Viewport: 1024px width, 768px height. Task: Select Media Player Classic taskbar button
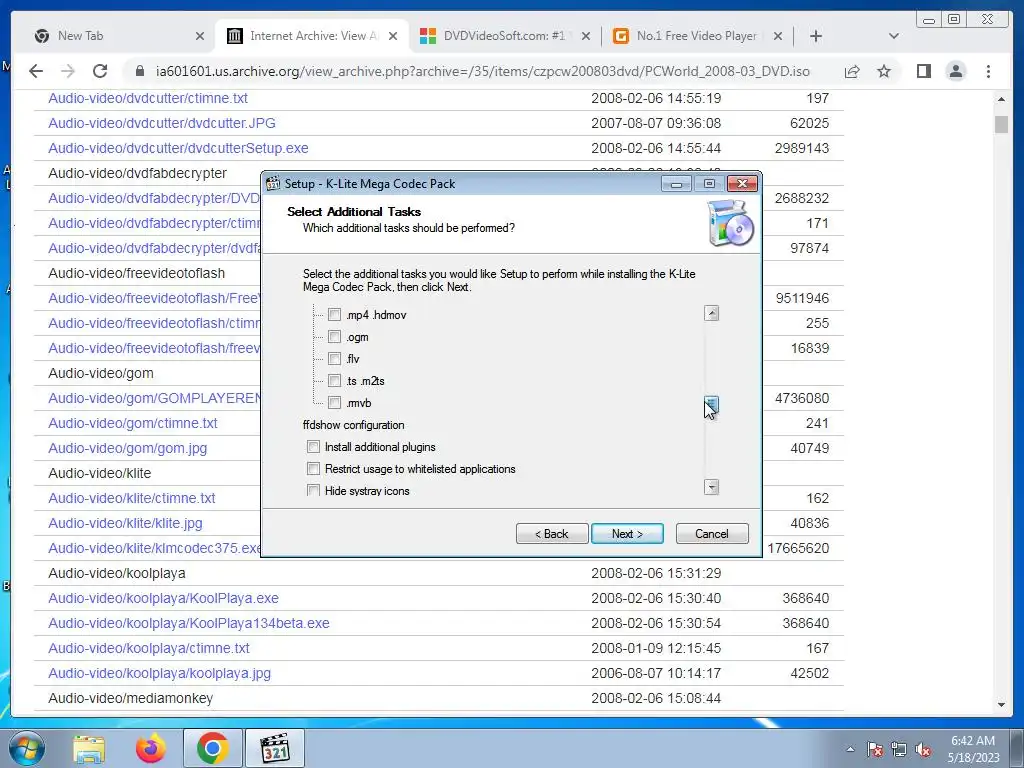275,748
